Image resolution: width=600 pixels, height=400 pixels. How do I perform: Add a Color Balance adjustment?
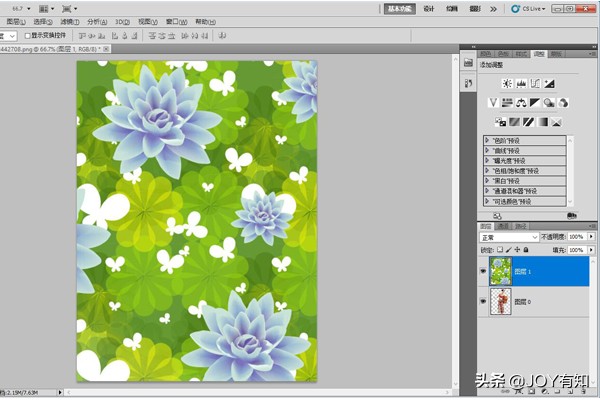pos(521,103)
